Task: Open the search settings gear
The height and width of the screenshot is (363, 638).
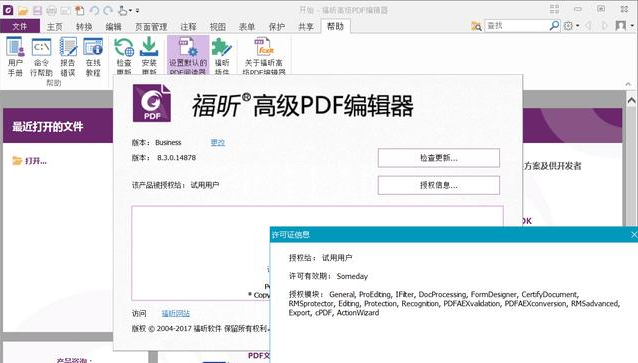Action: [x=568, y=26]
